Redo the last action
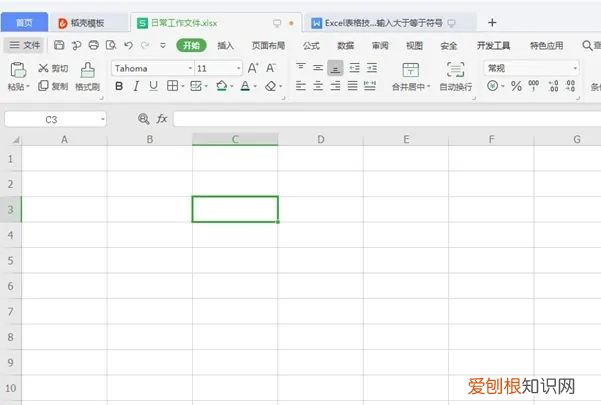Screen dimensions: 601x405 click(145, 45)
